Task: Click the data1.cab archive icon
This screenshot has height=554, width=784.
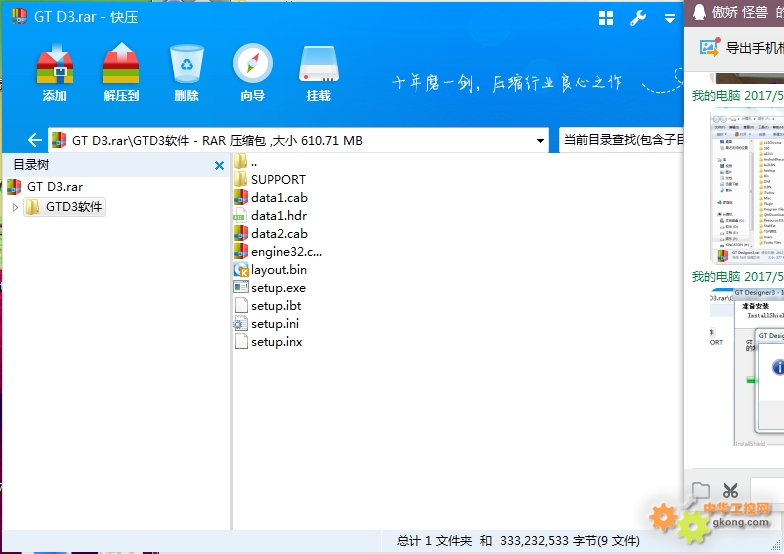Action: pos(241,197)
